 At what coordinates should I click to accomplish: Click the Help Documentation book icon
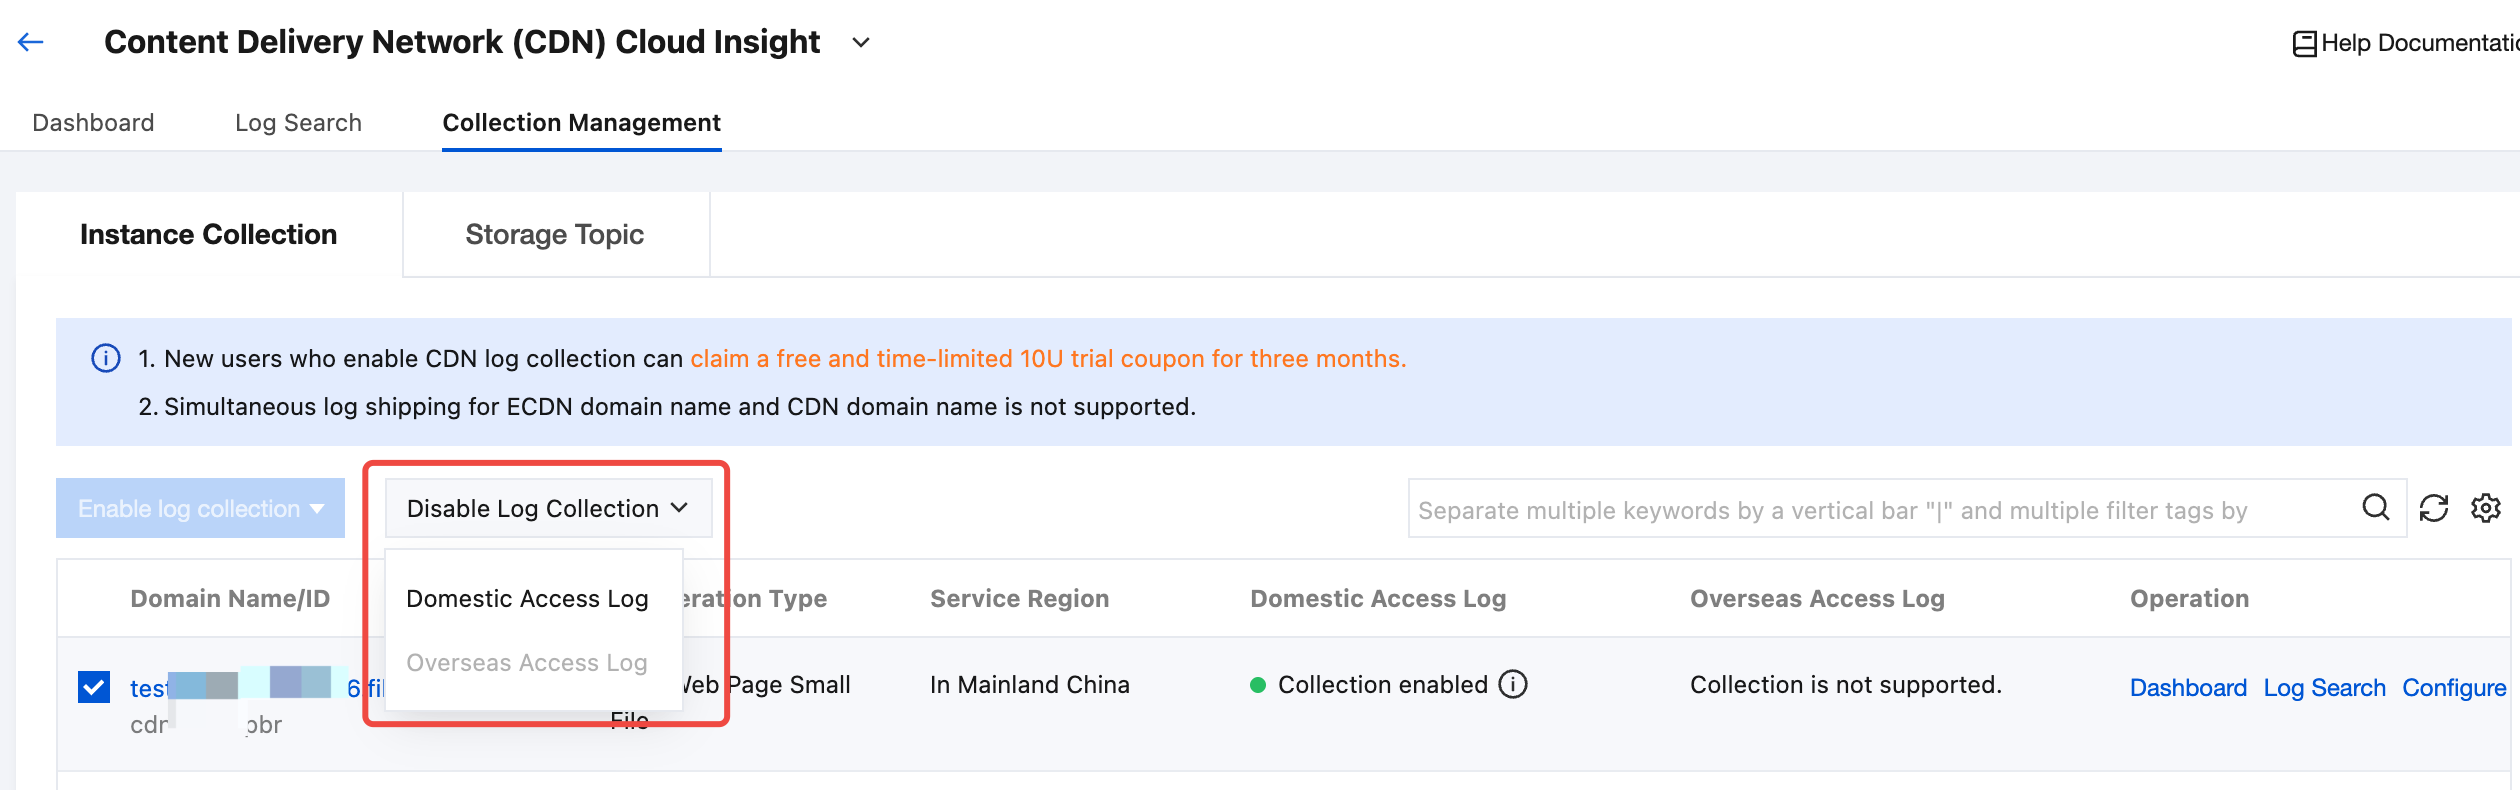click(x=2304, y=44)
